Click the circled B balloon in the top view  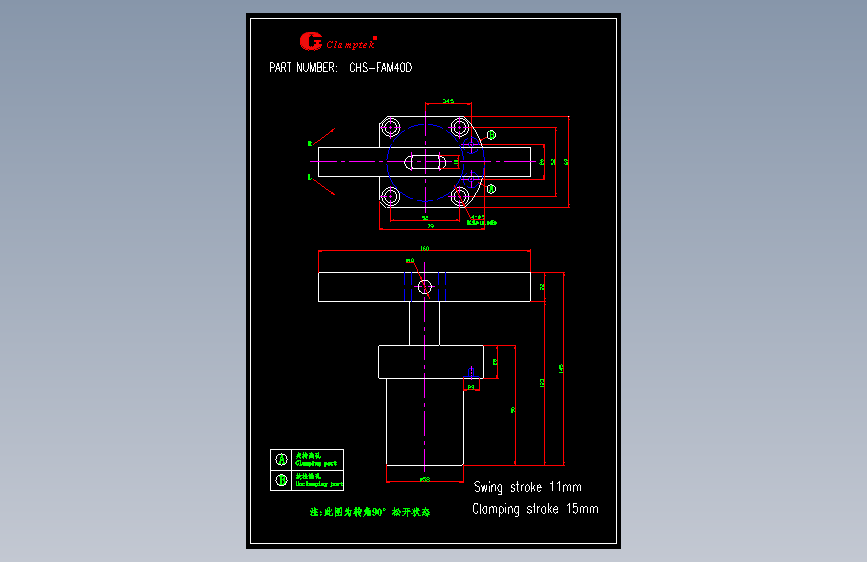491,135
